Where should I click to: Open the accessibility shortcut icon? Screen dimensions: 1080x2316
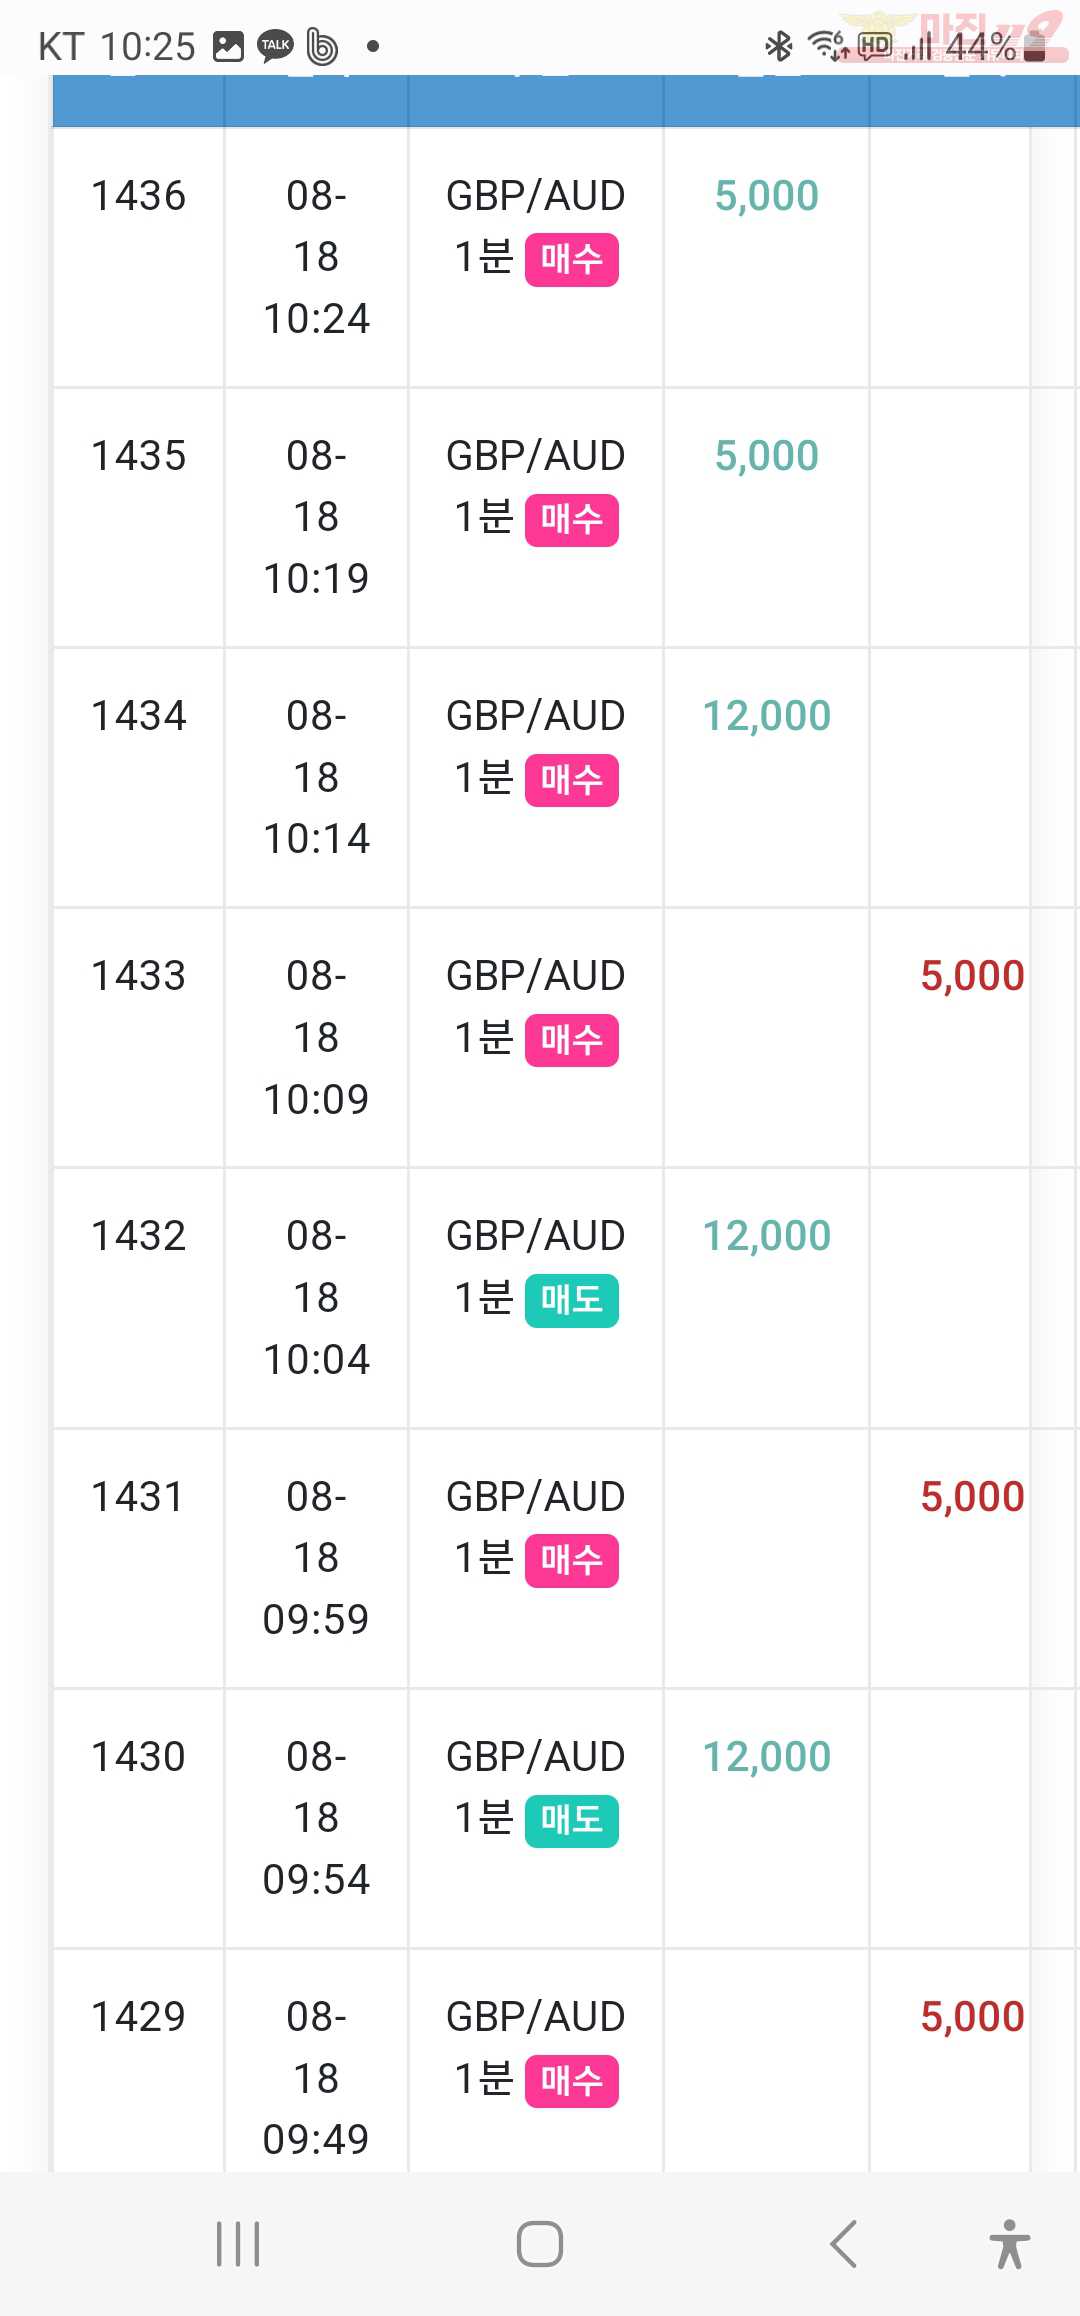(x=1009, y=2244)
